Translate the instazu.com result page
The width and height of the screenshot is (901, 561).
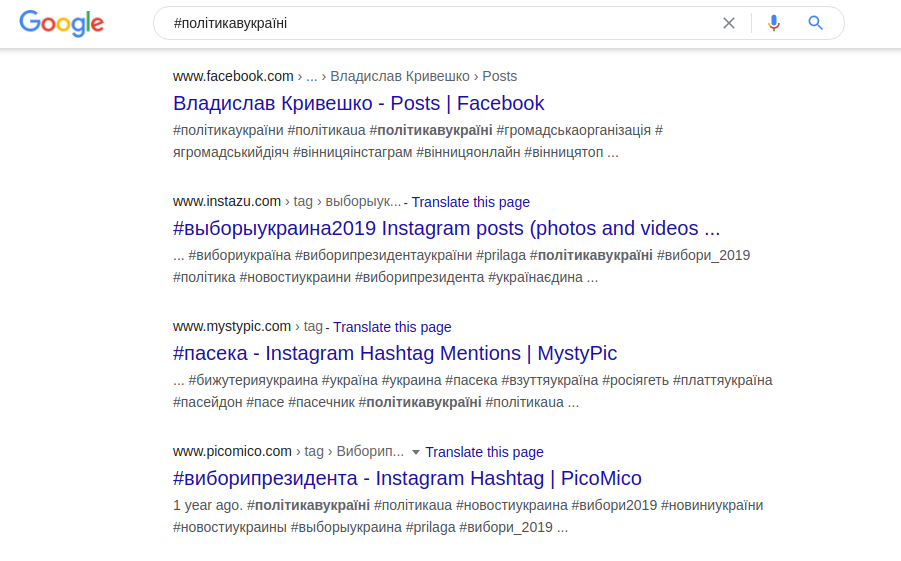[x=470, y=202]
